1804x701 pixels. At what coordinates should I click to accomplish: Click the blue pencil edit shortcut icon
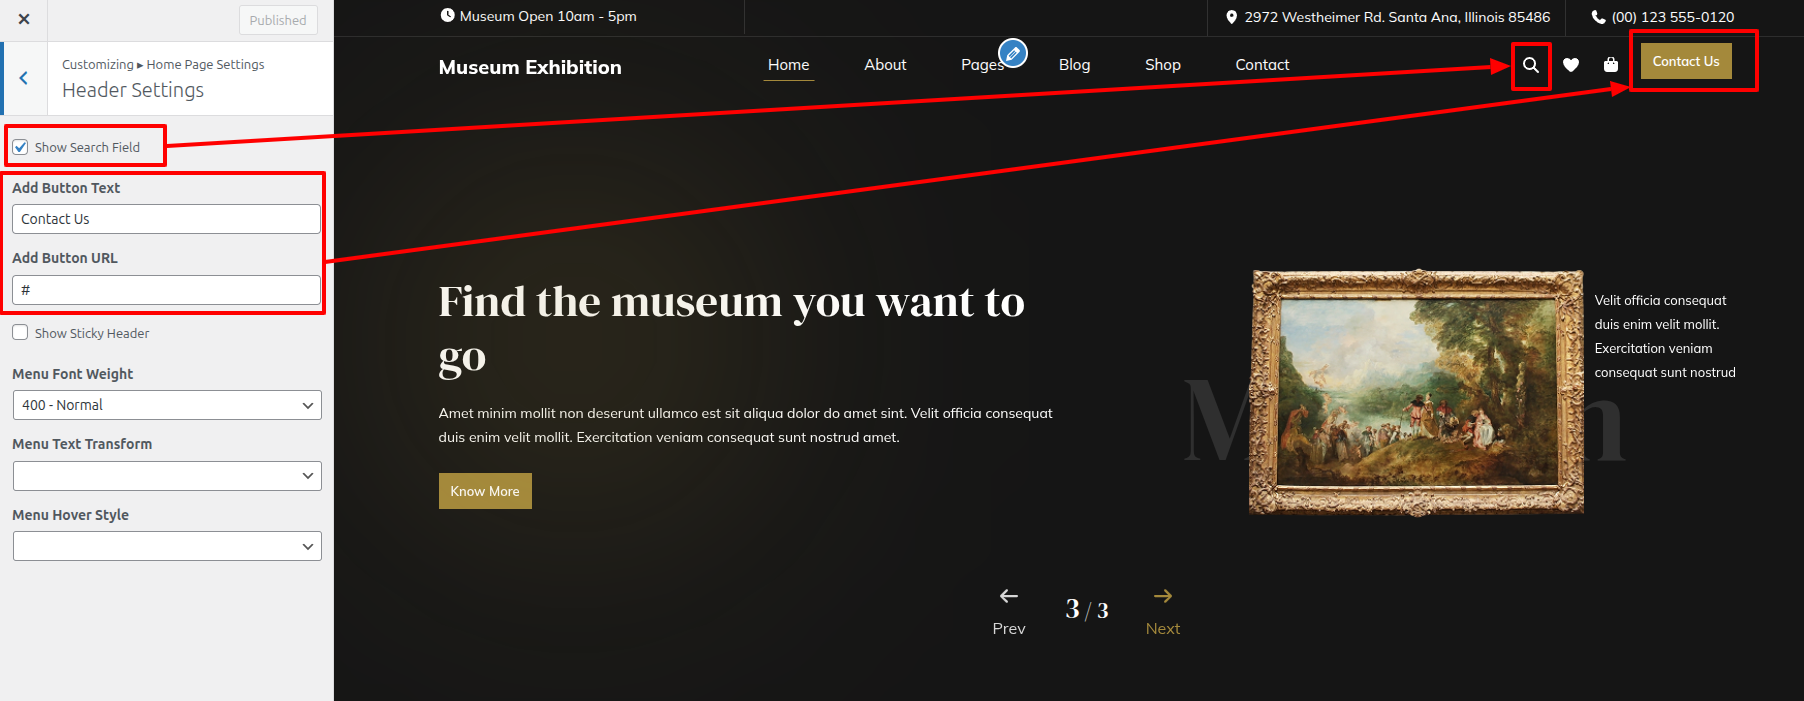click(x=1013, y=53)
